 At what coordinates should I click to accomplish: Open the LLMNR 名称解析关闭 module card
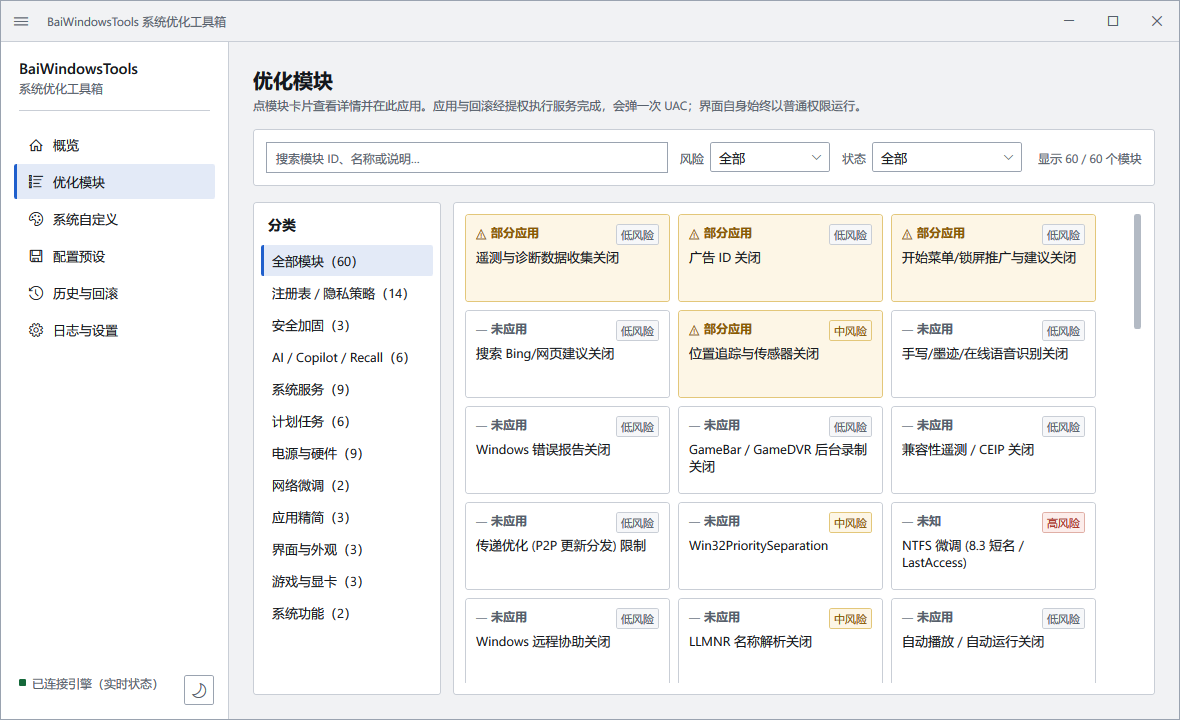[780, 641]
